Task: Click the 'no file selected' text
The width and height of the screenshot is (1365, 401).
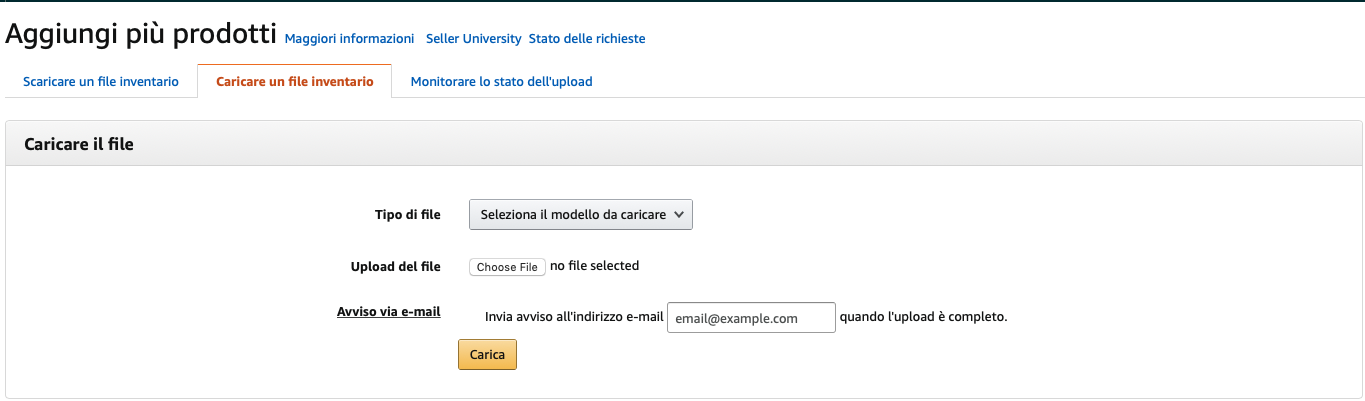Action: pos(594,266)
